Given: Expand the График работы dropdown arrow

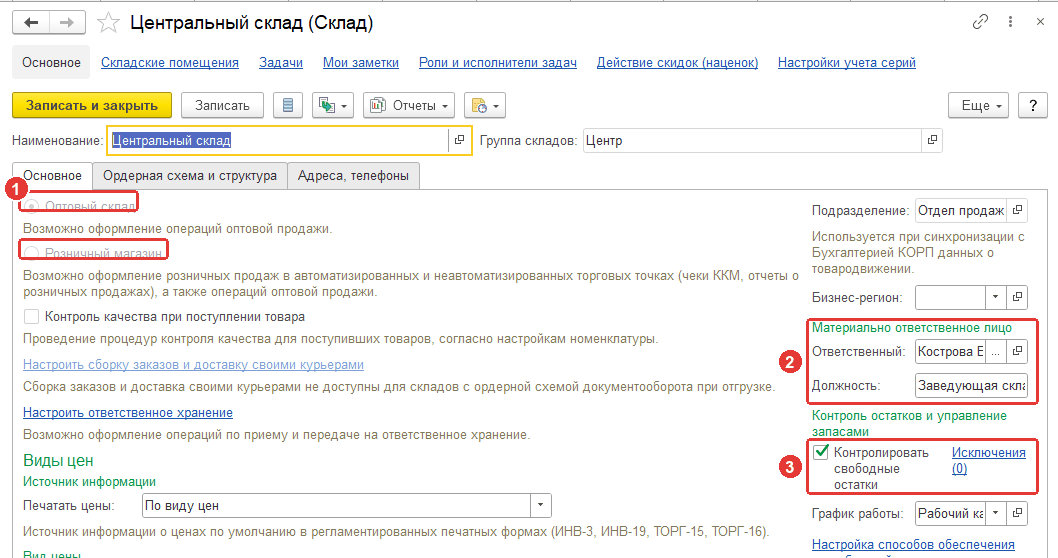Looking at the screenshot, I should tap(996, 513).
